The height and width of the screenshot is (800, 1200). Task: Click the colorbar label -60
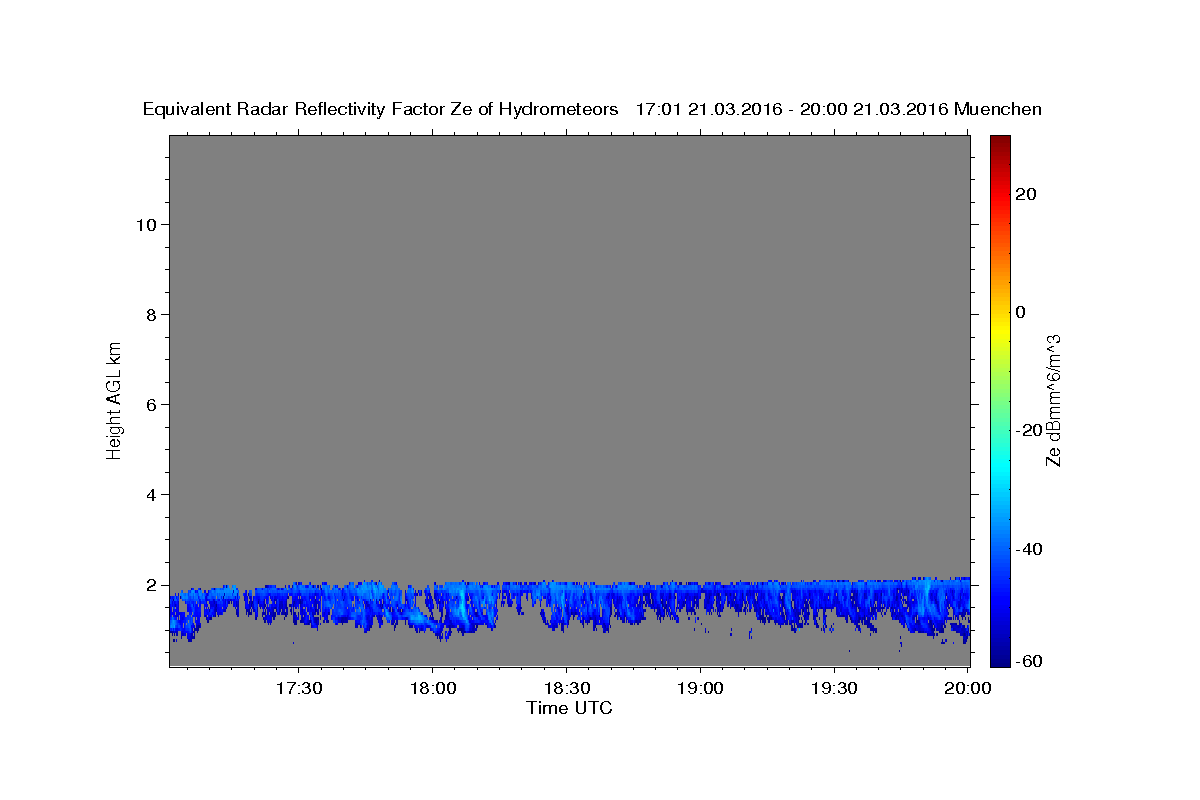coord(1029,661)
